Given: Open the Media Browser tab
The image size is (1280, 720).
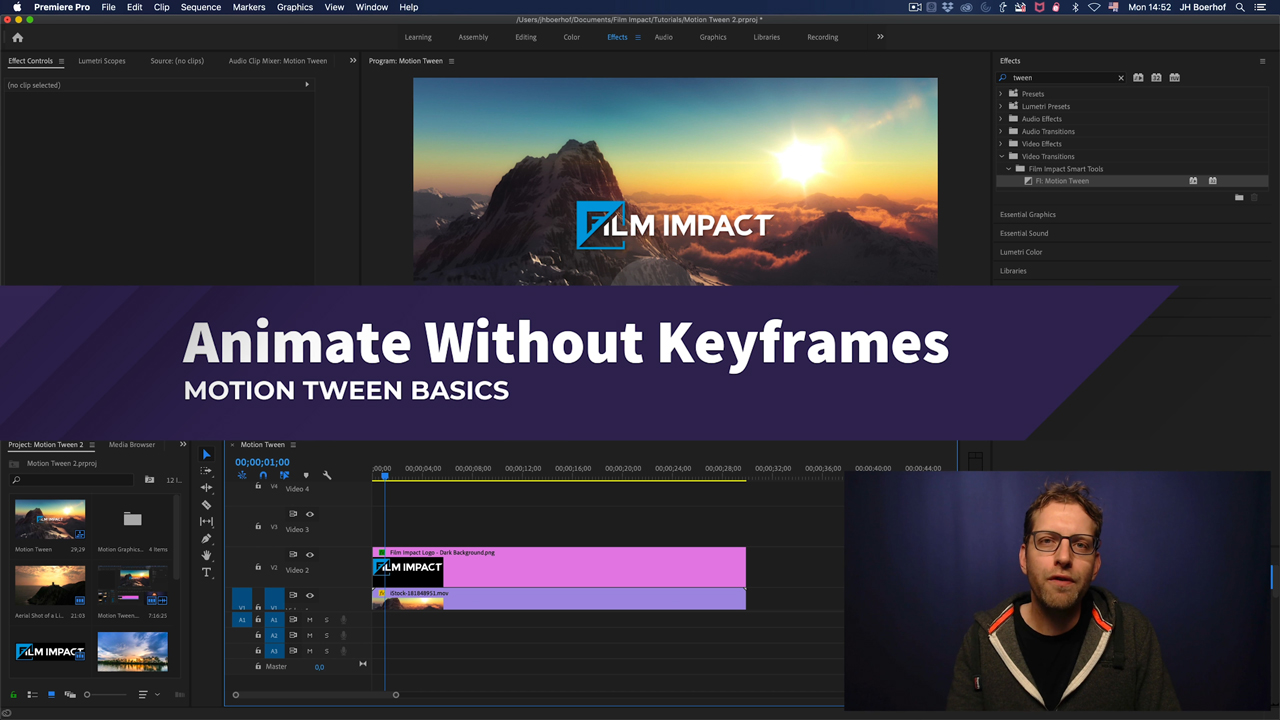Looking at the screenshot, I should (x=132, y=444).
